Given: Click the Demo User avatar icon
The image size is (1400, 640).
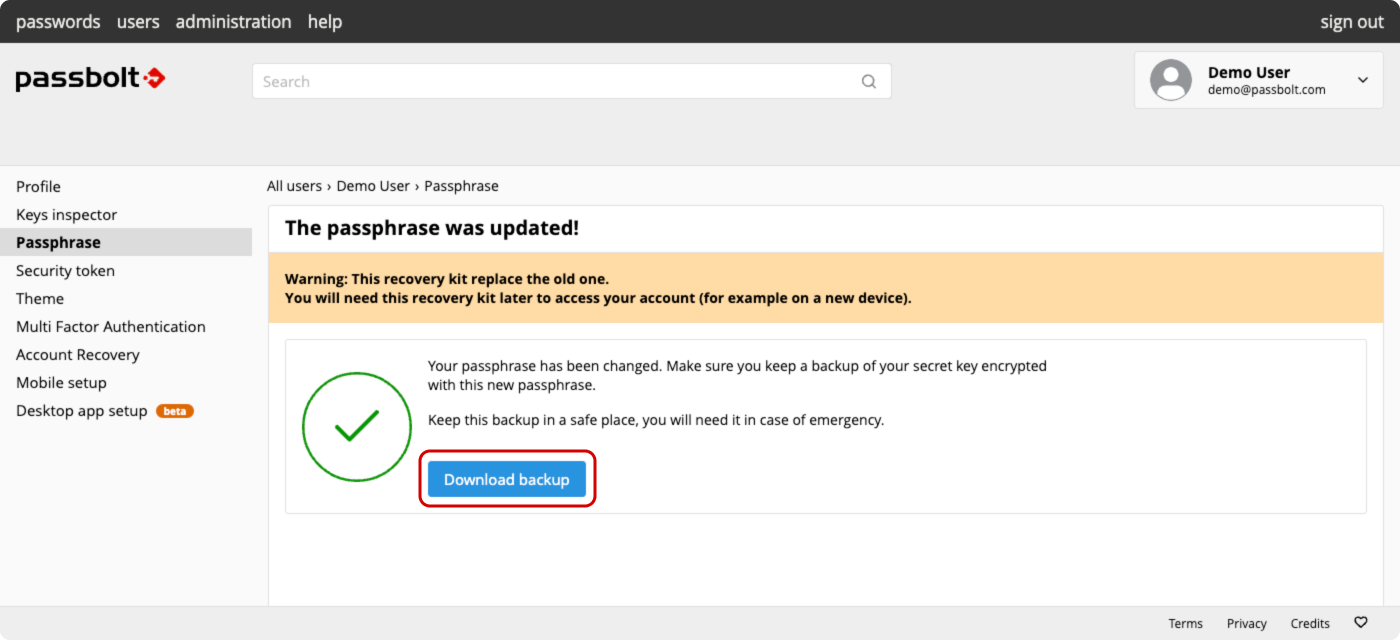Looking at the screenshot, I should 1171,80.
